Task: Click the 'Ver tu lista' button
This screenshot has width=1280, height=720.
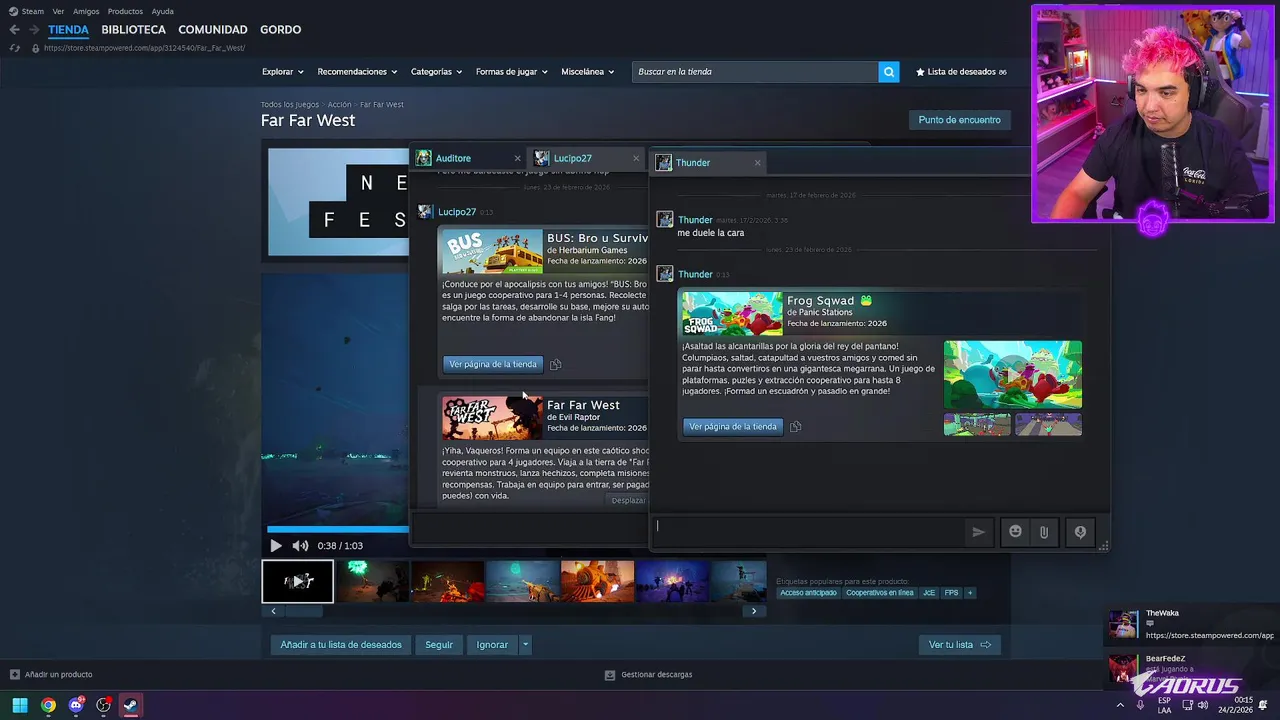Action: point(960,645)
